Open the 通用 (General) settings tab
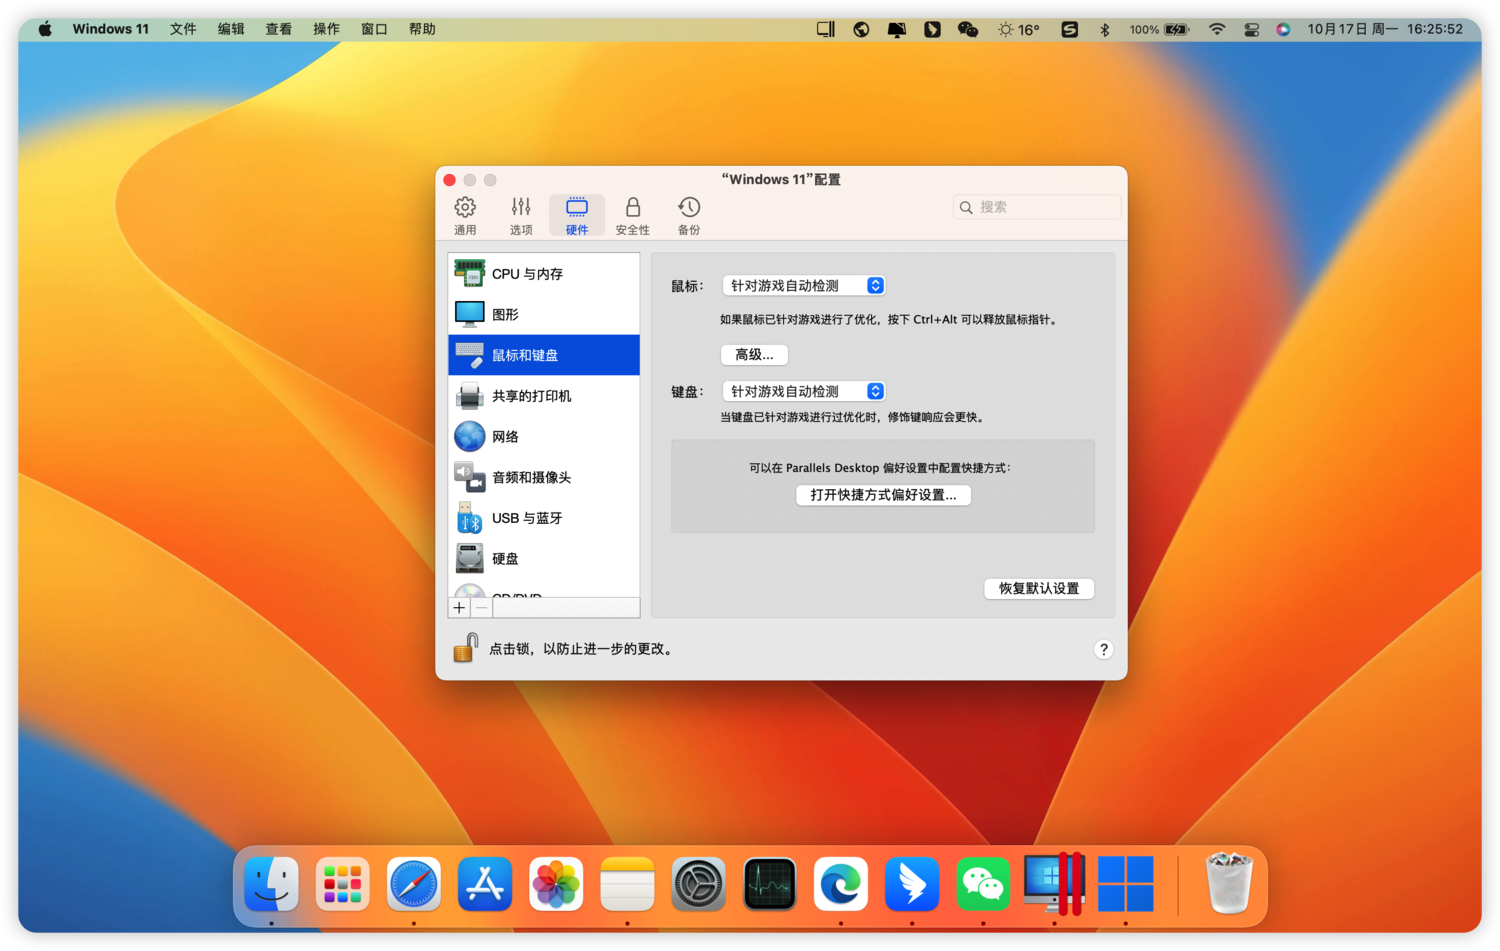 click(x=465, y=215)
